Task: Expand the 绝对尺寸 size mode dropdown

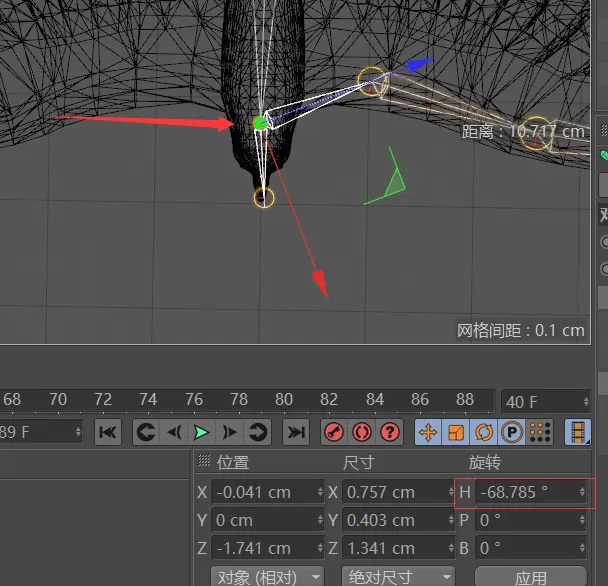Action: point(397,577)
